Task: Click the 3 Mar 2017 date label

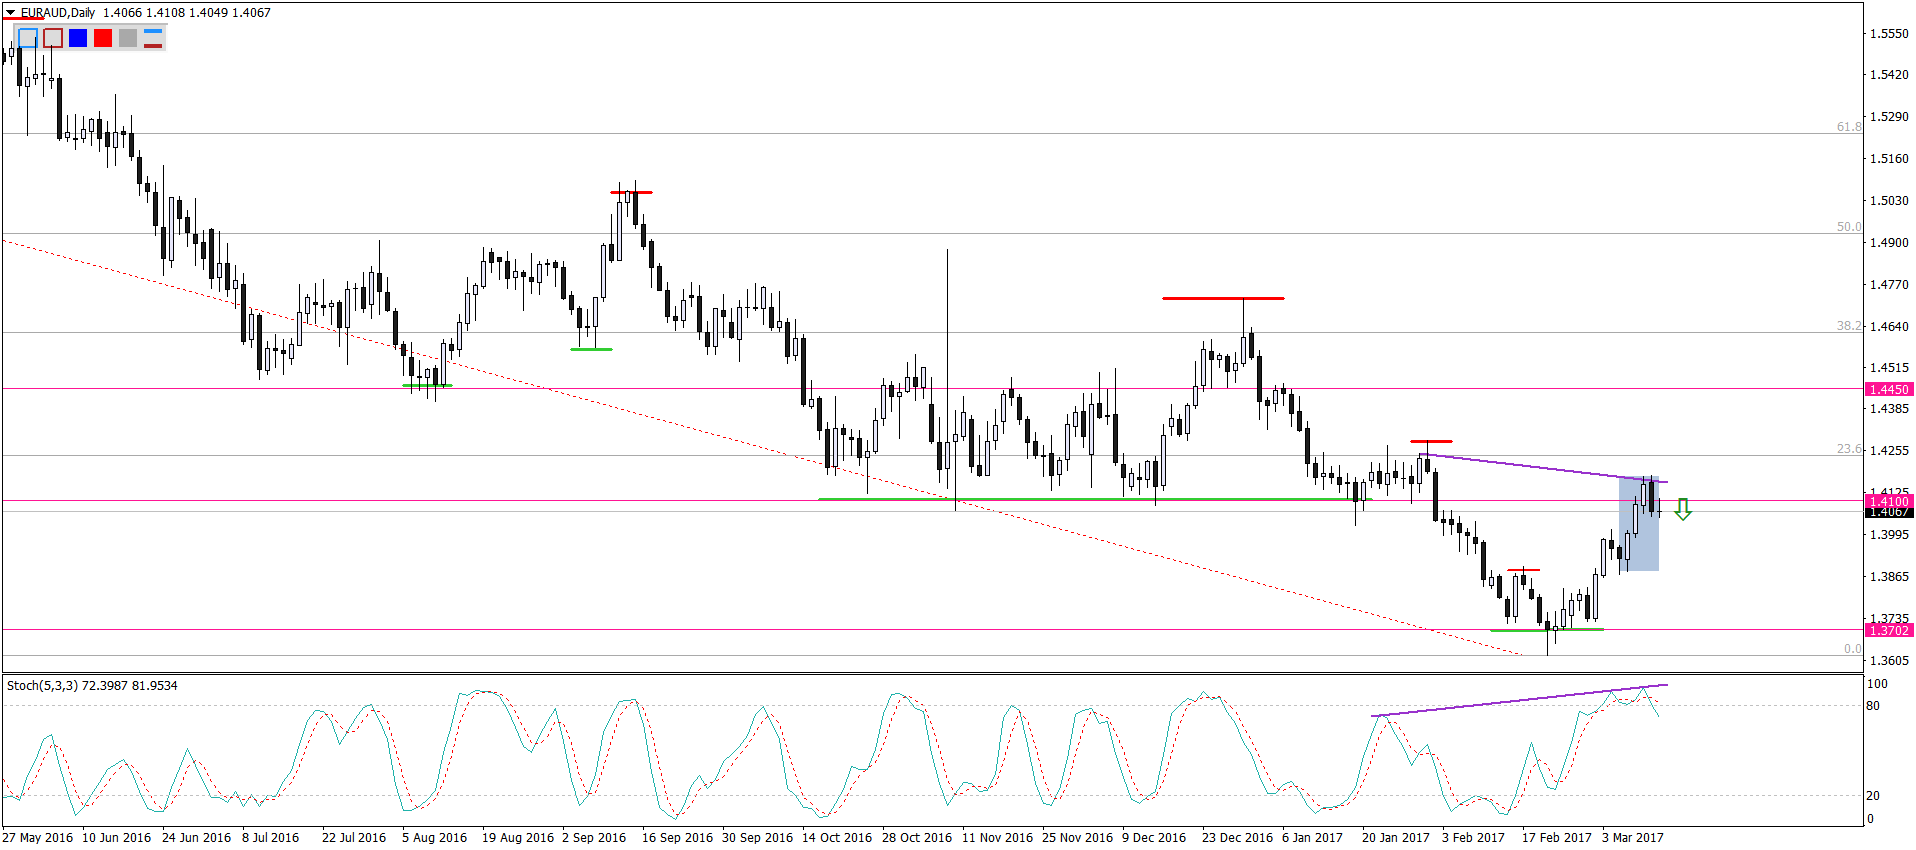Action: [x=1633, y=838]
